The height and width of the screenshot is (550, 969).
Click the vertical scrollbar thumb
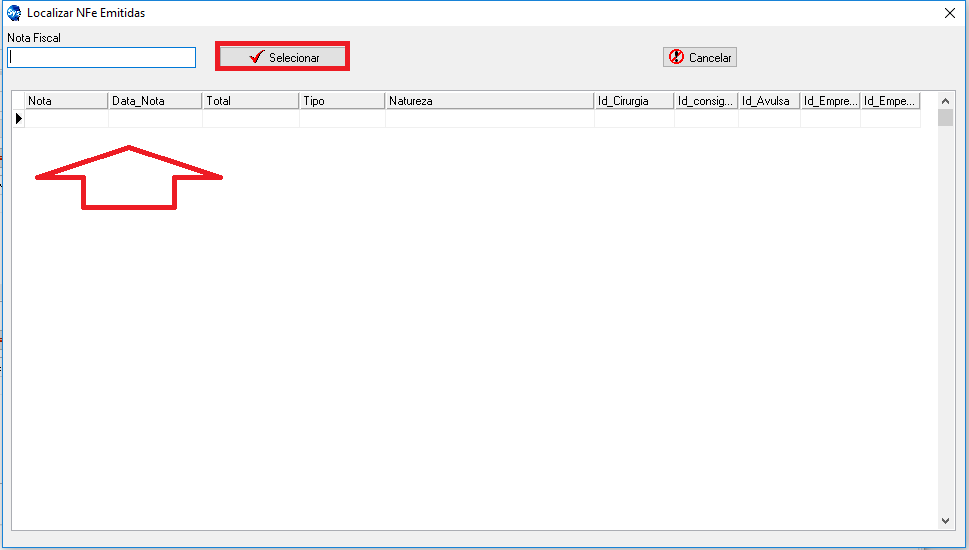tap(946, 118)
